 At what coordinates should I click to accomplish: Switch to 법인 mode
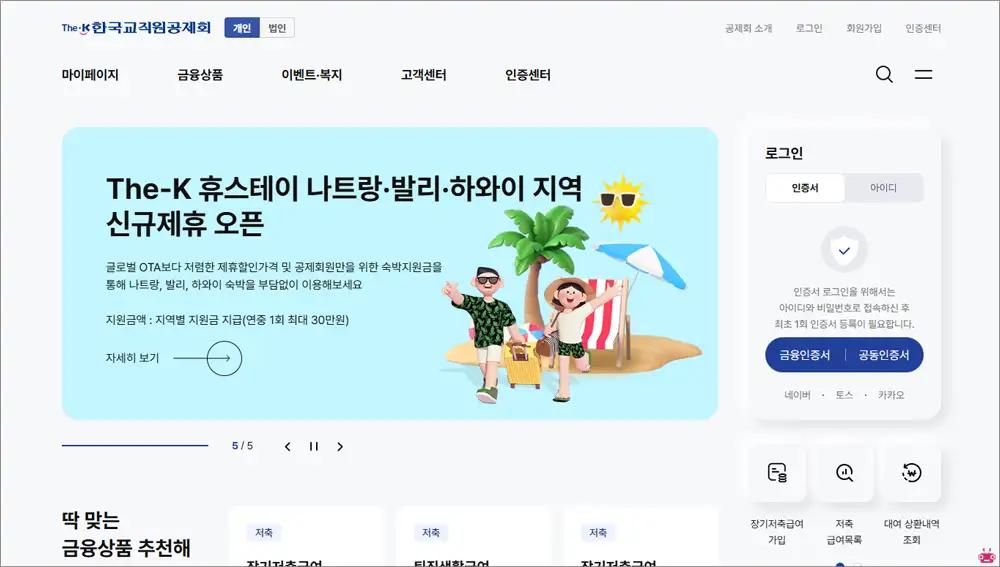coord(277,27)
